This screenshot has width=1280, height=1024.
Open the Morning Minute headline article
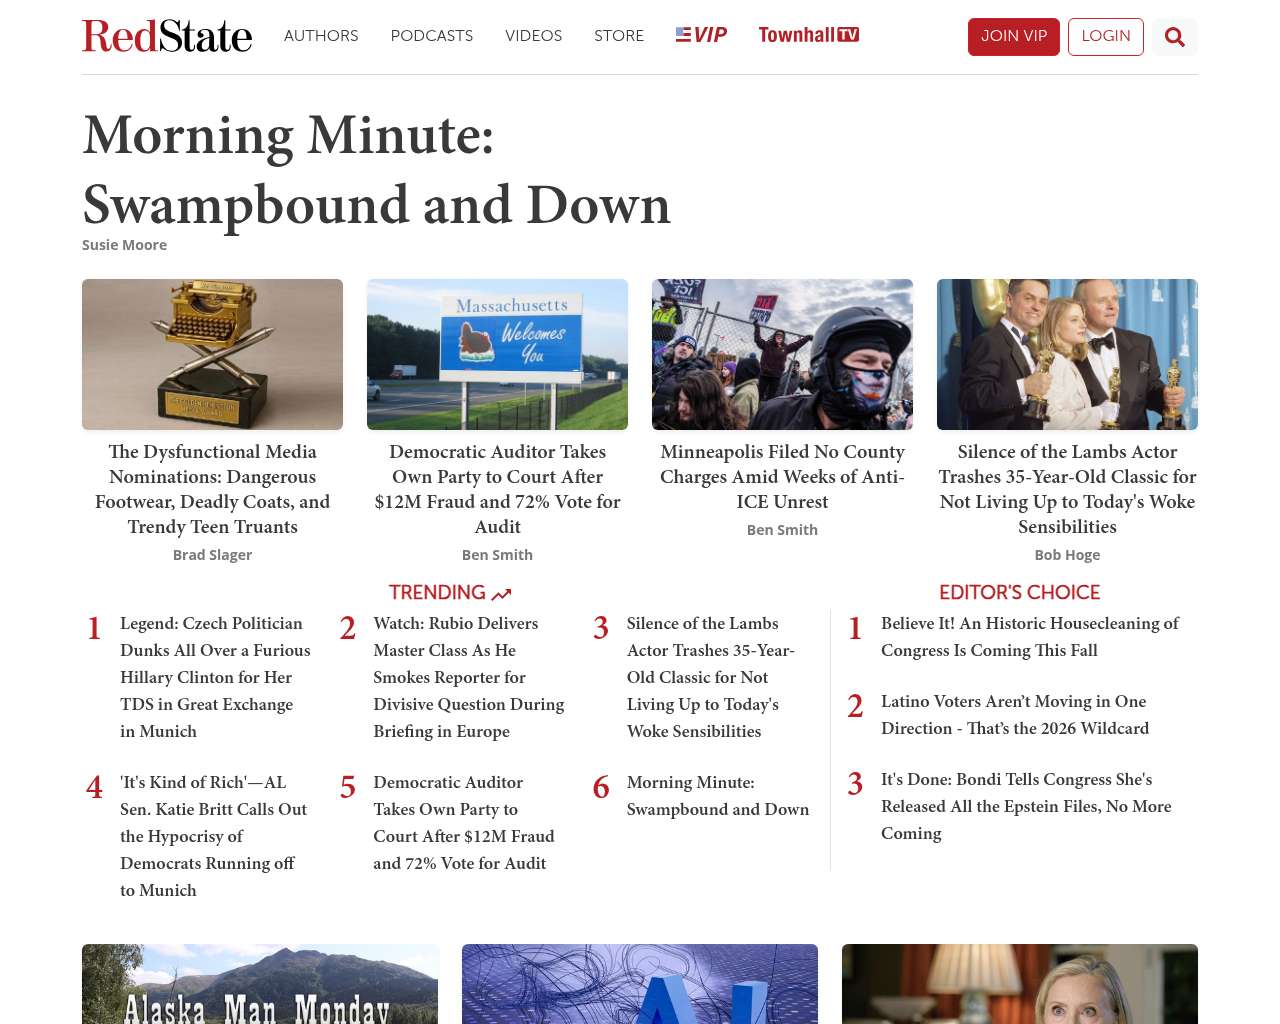[x=376, y=170]
